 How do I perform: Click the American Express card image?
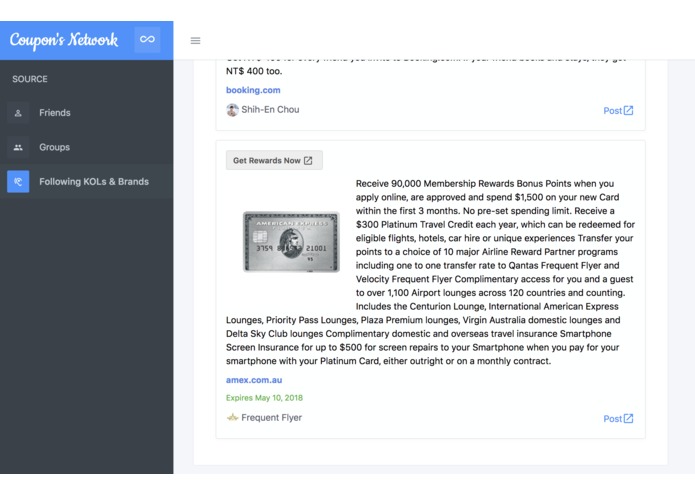coord(291,241)
